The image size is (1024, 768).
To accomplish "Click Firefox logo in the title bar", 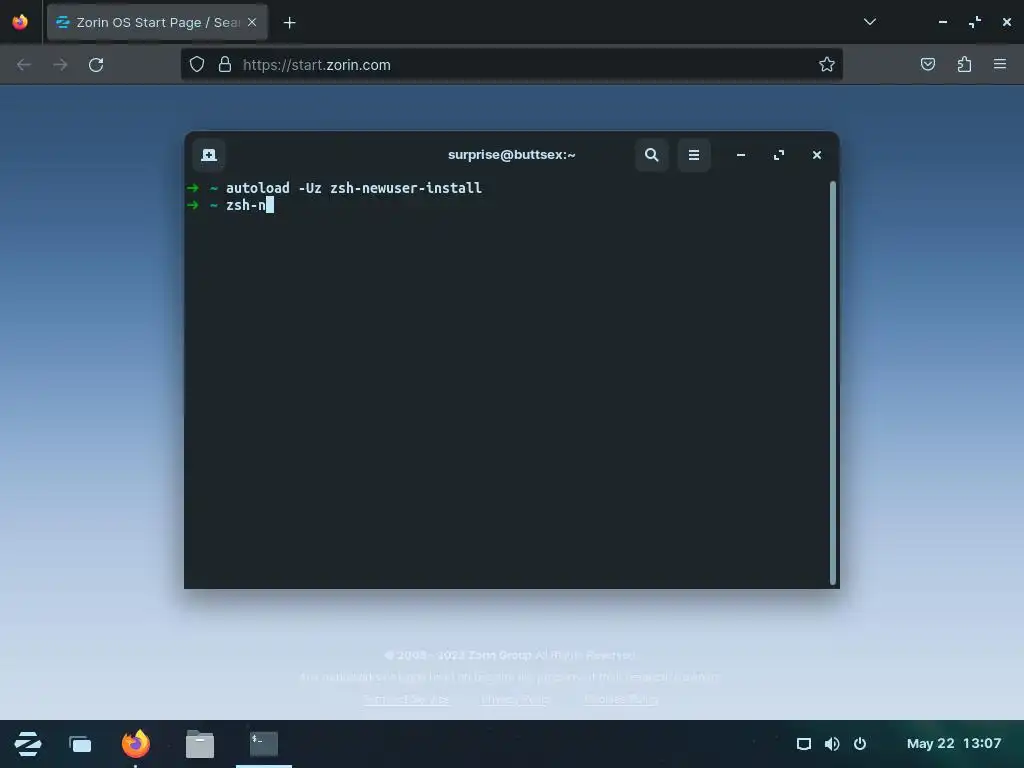I will coord(20,22).
